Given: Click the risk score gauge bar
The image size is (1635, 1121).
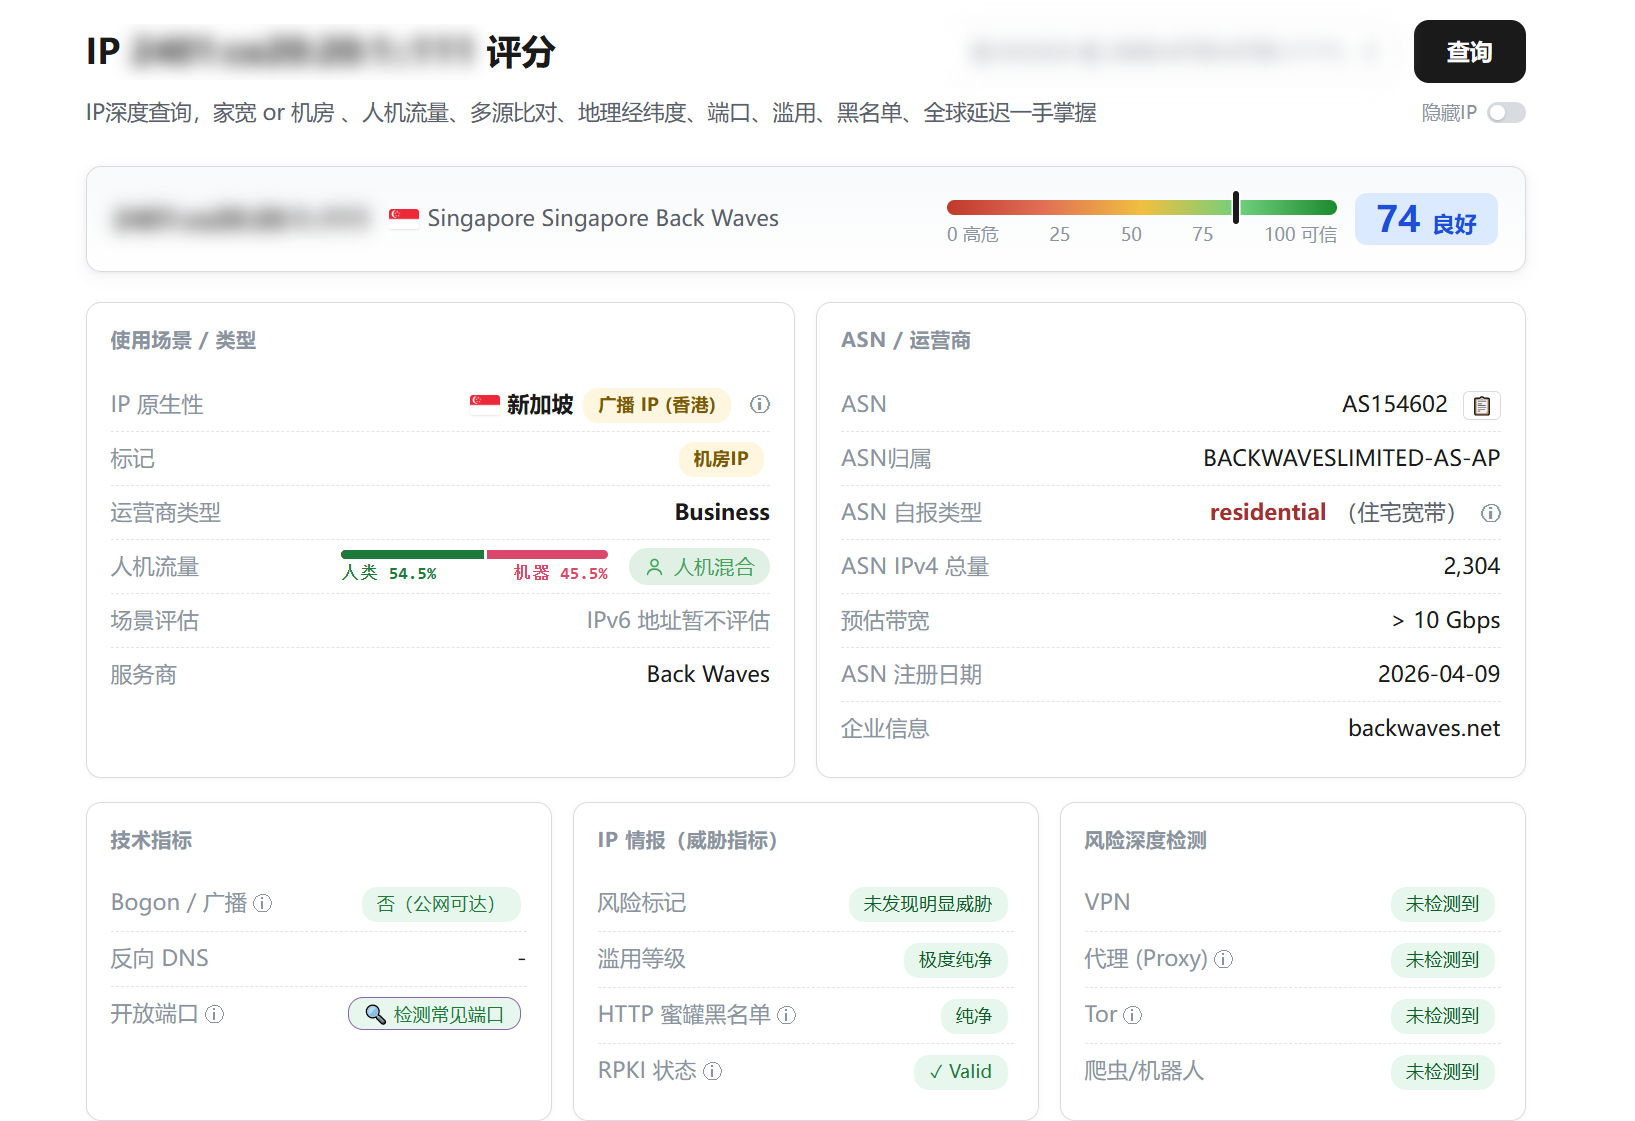Looking at the screenshot, I should (x=1141, y=208).
